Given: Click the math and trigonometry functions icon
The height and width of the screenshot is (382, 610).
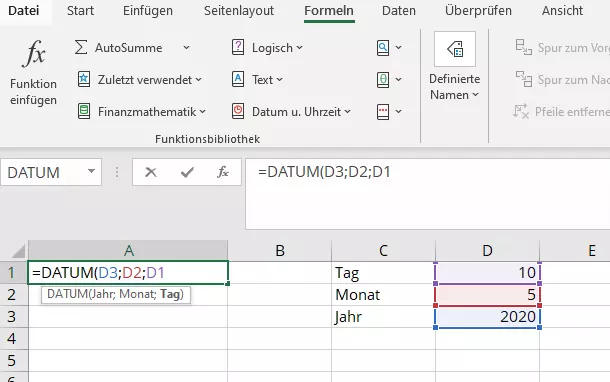Looking at the screenshot, I should 383,80.
